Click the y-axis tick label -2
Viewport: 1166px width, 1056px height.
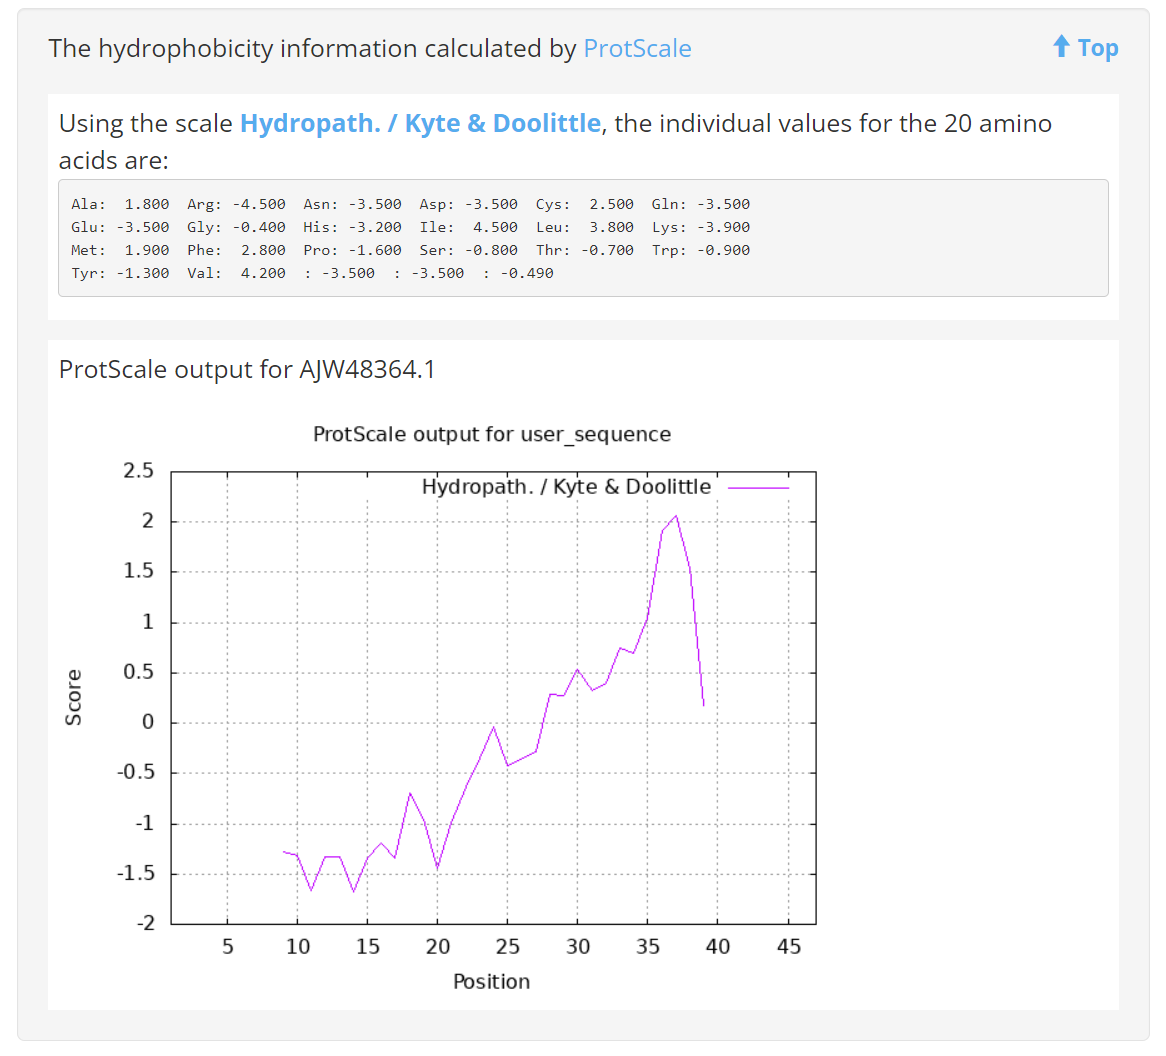point(145,924)
